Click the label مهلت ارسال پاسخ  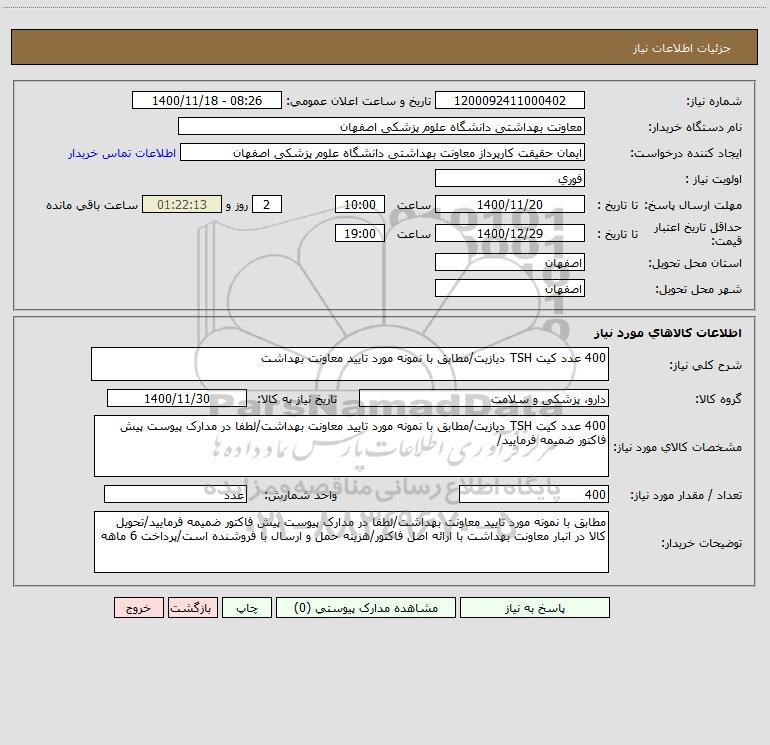[x=693, y=205]
